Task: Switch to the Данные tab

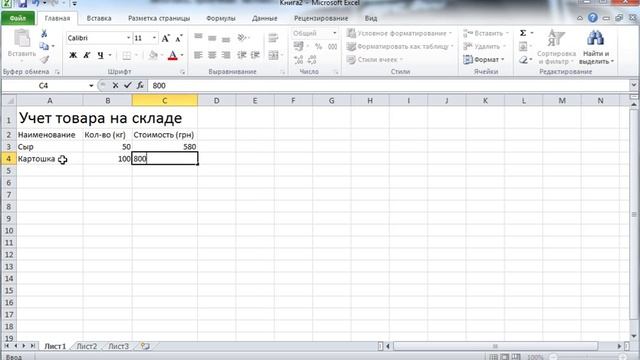Action: 264,18
